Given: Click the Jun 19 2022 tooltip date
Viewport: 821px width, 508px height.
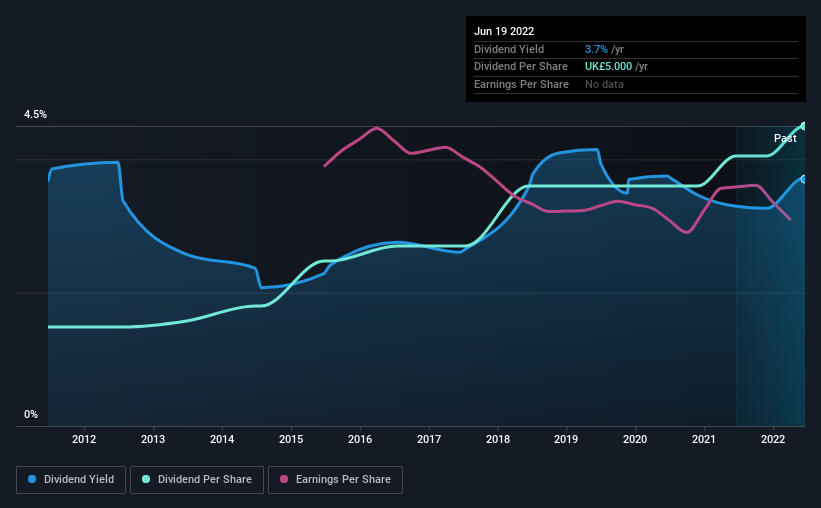Looking at the screenshot, I should (x=504, y=31).
